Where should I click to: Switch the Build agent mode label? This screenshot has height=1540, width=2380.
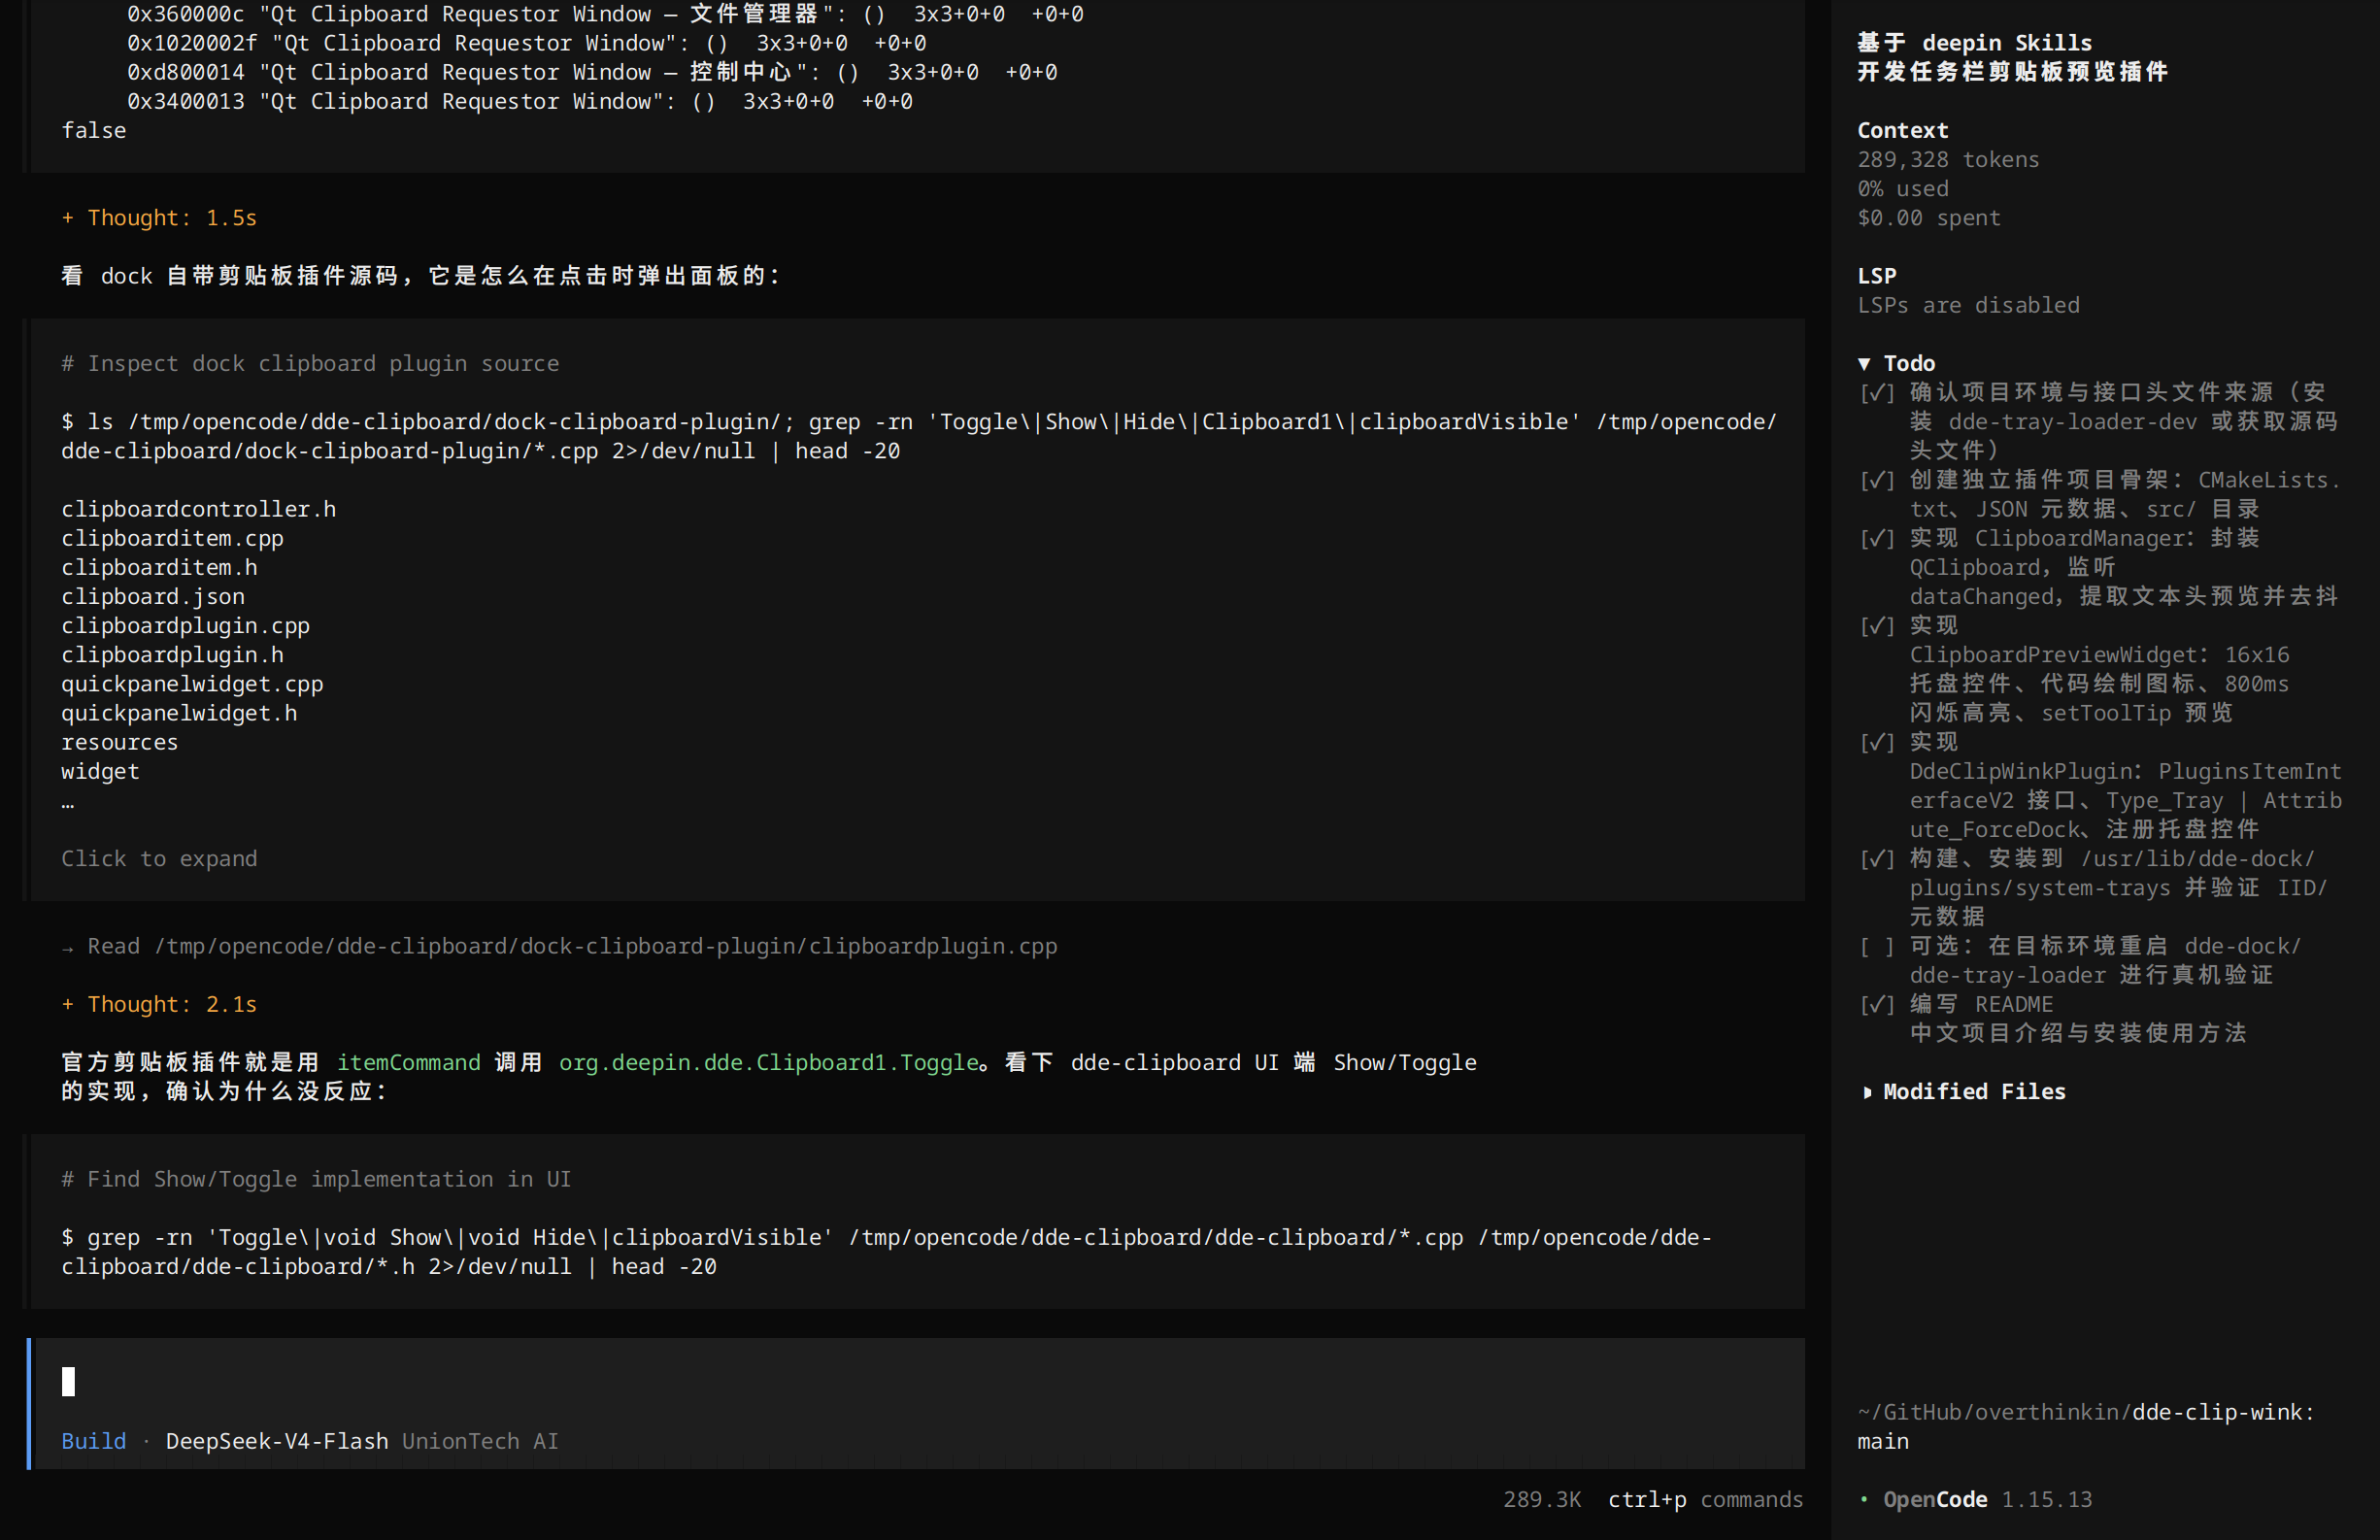tap(94, 1441)
